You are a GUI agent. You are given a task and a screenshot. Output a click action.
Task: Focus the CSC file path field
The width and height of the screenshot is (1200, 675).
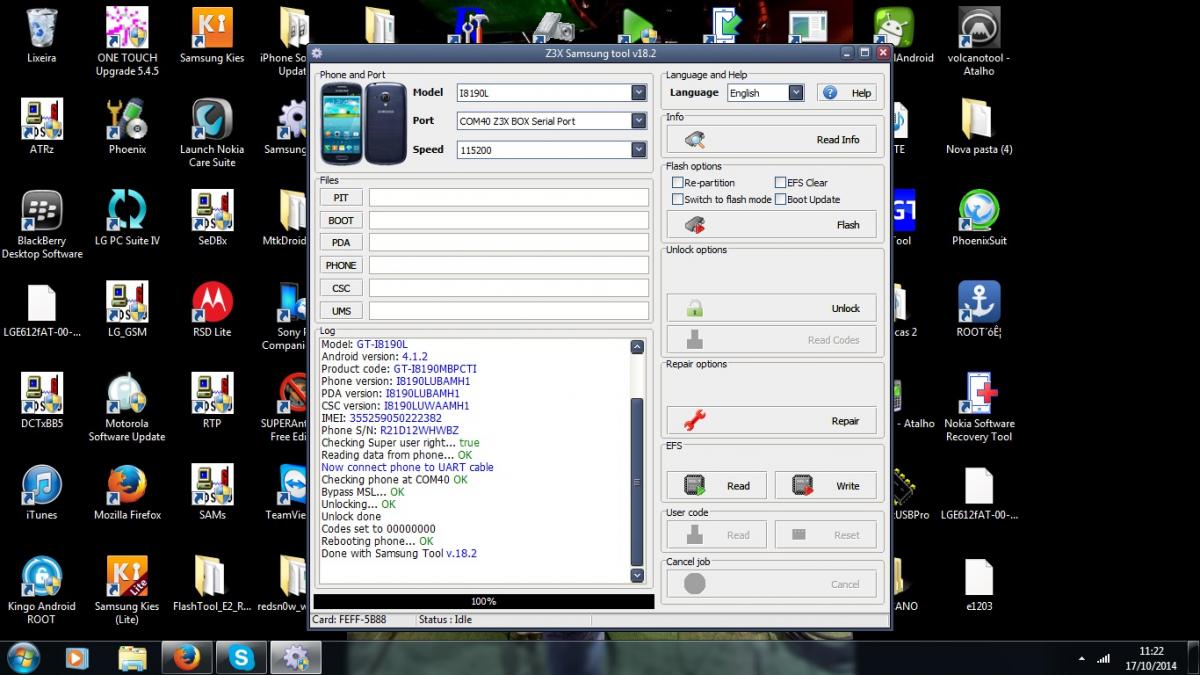point(509,288)
